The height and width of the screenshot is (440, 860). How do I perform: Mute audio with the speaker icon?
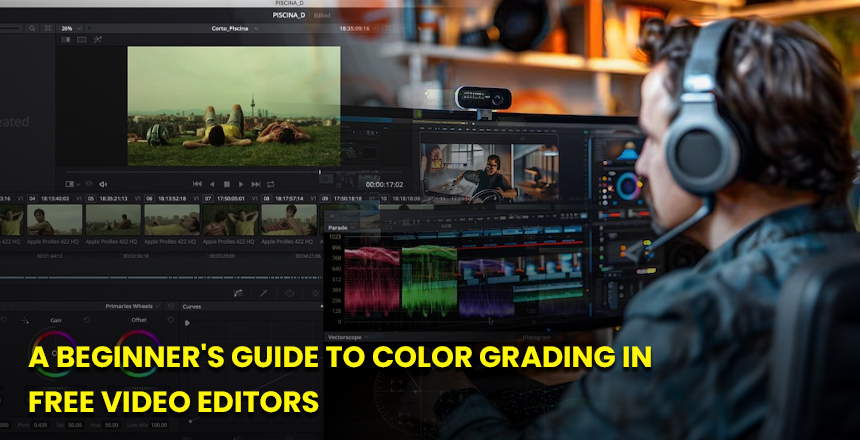103,184
